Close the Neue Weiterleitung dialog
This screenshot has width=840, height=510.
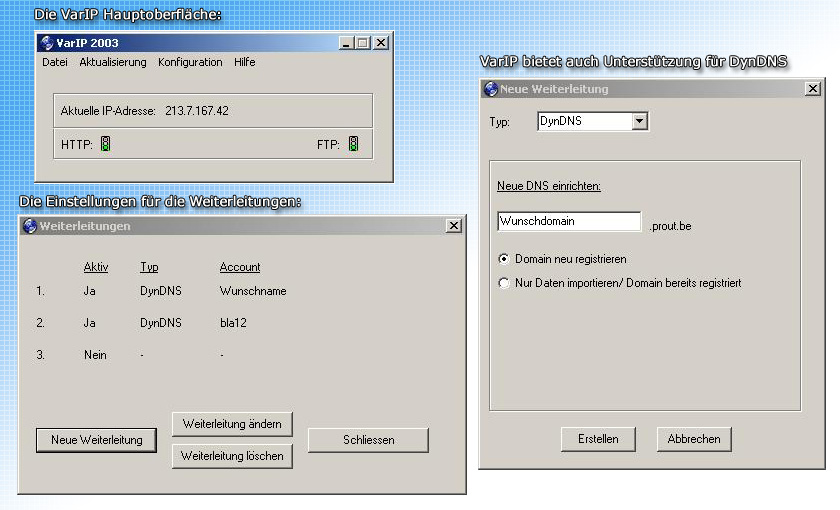[813, 89]
